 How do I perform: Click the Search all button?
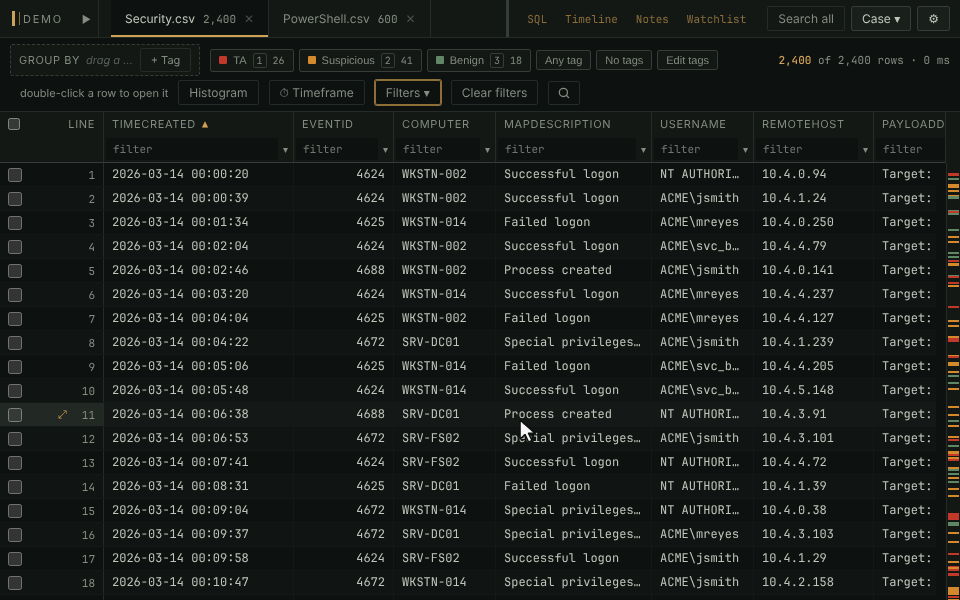pos(806,19)
